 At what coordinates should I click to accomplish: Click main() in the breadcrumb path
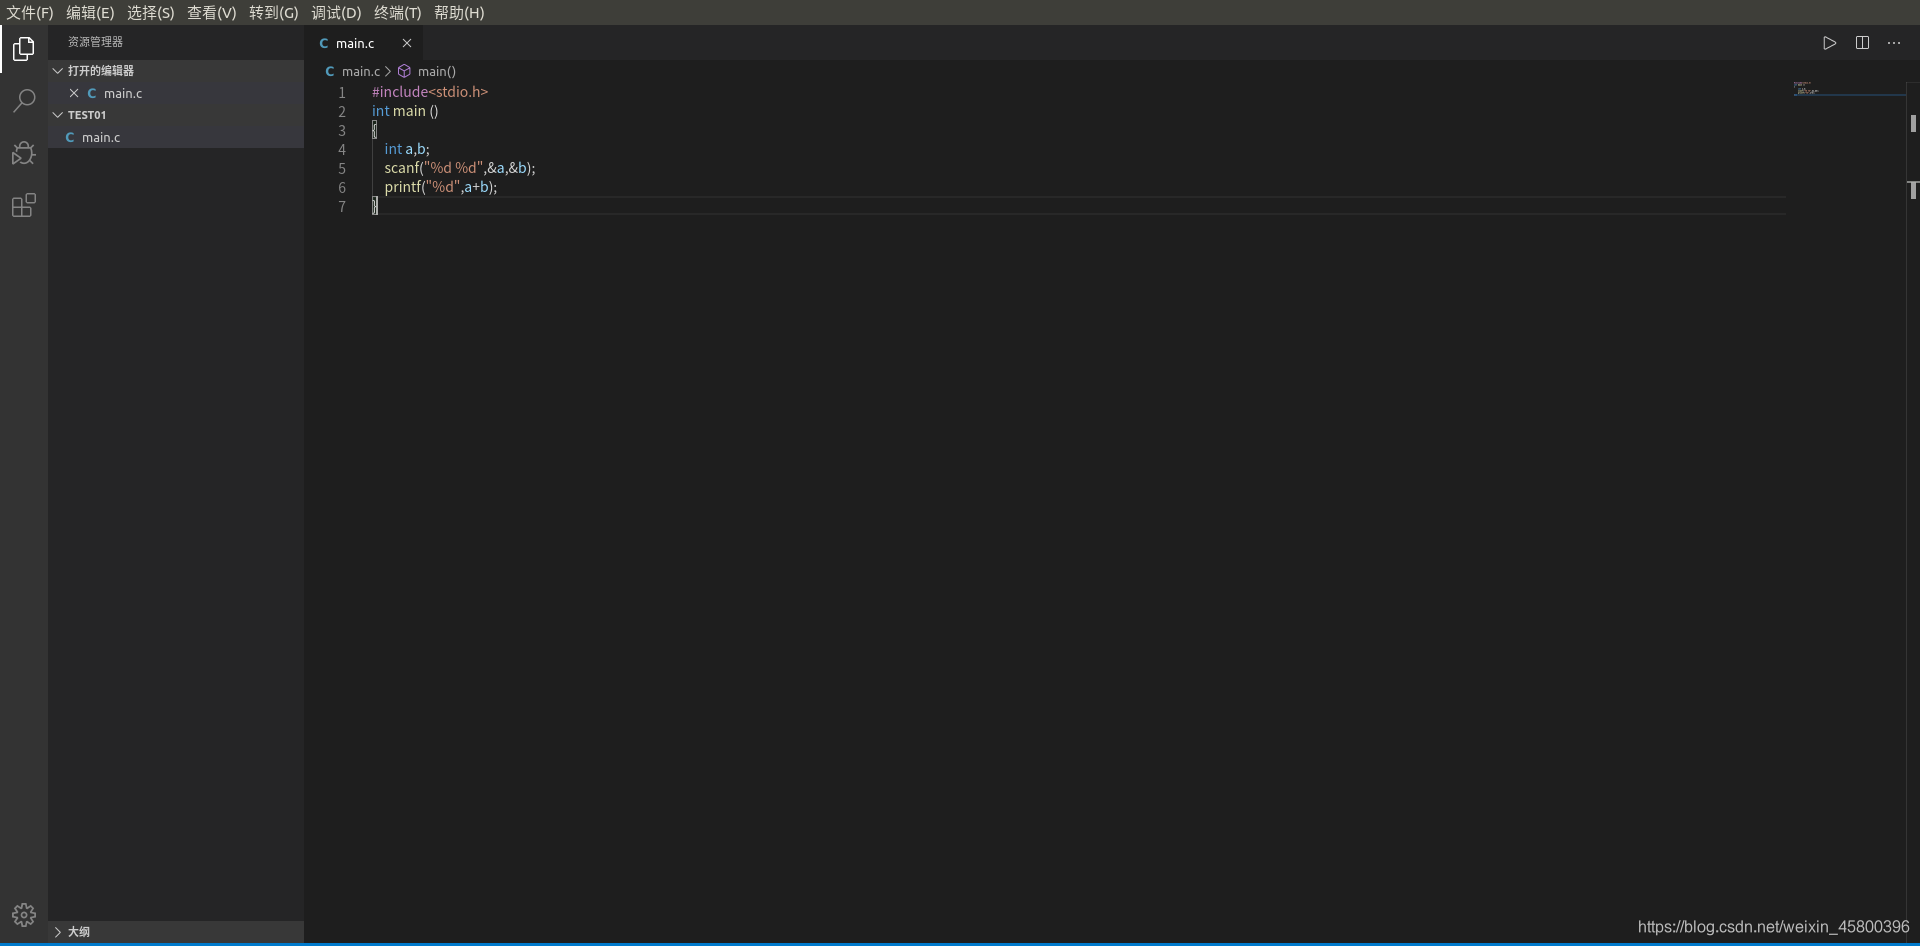(438, 71)
